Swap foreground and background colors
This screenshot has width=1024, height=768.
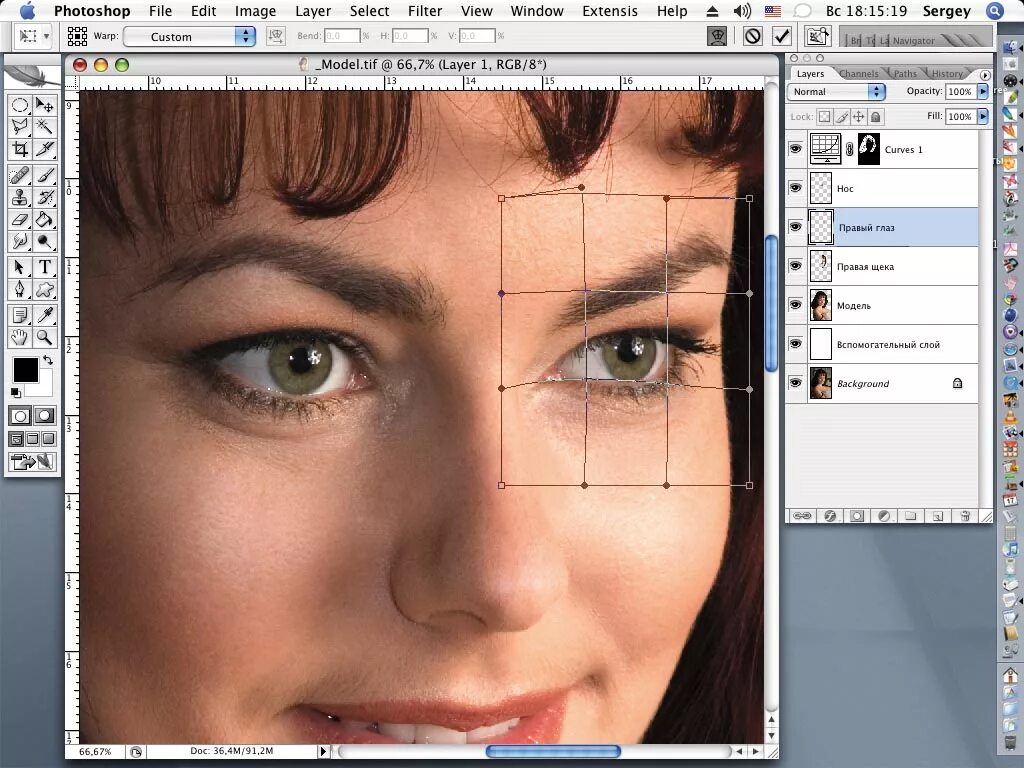pyautogui.click(x=48, y=360)
